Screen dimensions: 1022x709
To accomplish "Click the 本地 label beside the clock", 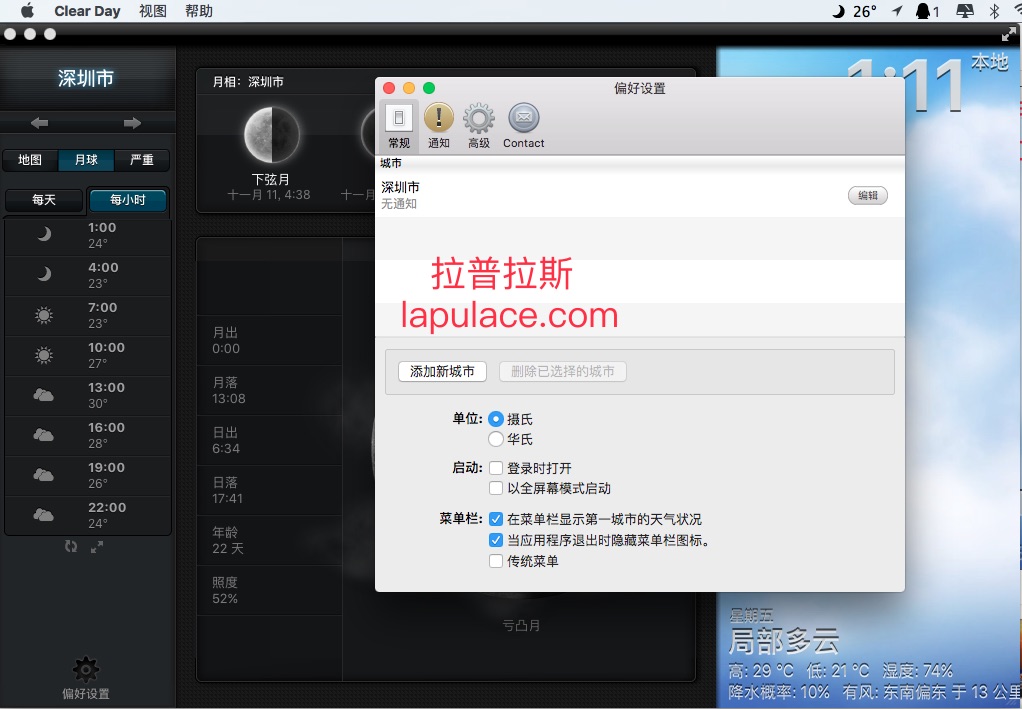I will tap(989, 62).
